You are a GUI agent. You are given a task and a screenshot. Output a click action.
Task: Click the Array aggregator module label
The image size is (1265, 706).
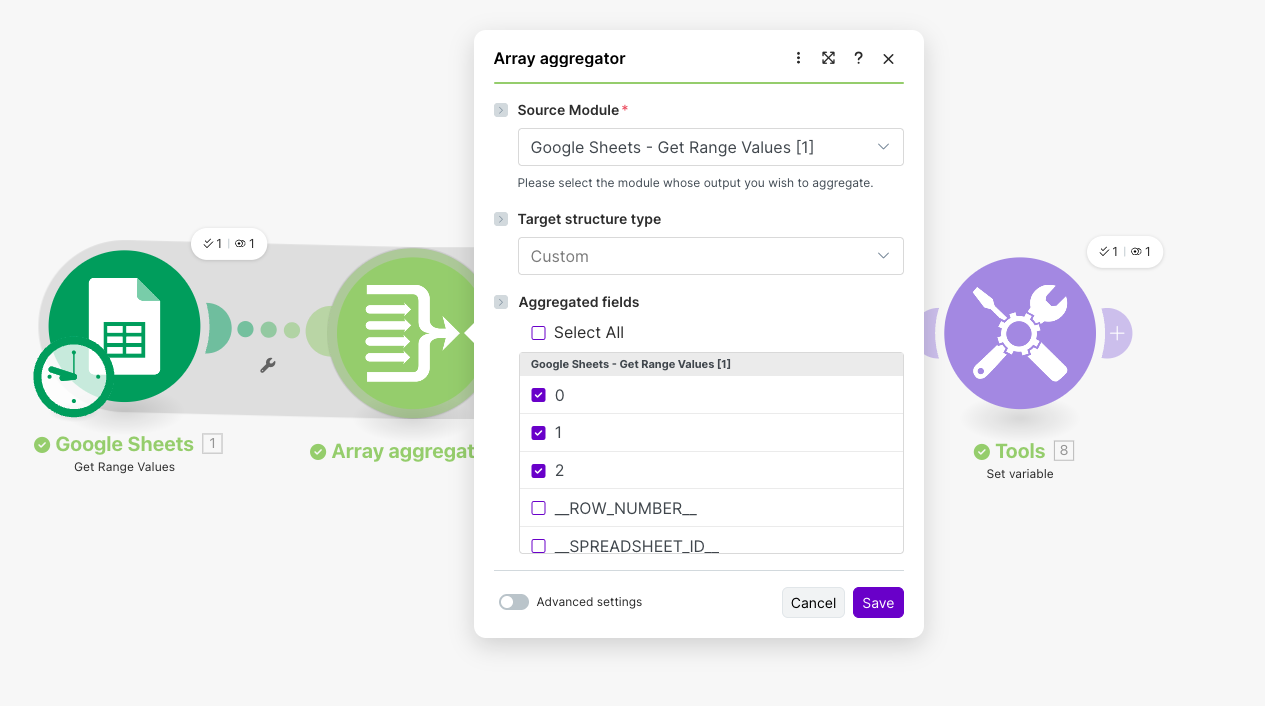point(402,451)
